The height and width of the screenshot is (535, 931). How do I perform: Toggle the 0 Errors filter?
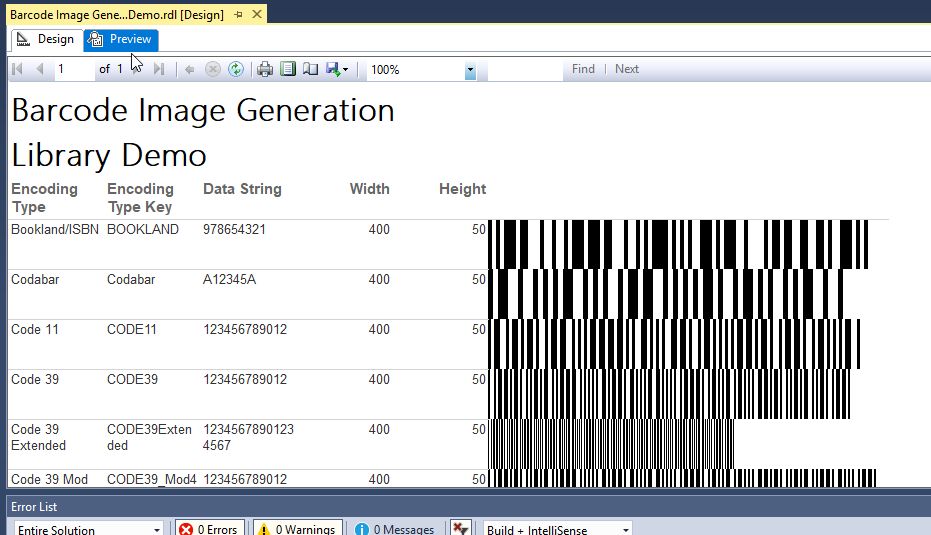(208, 529)
